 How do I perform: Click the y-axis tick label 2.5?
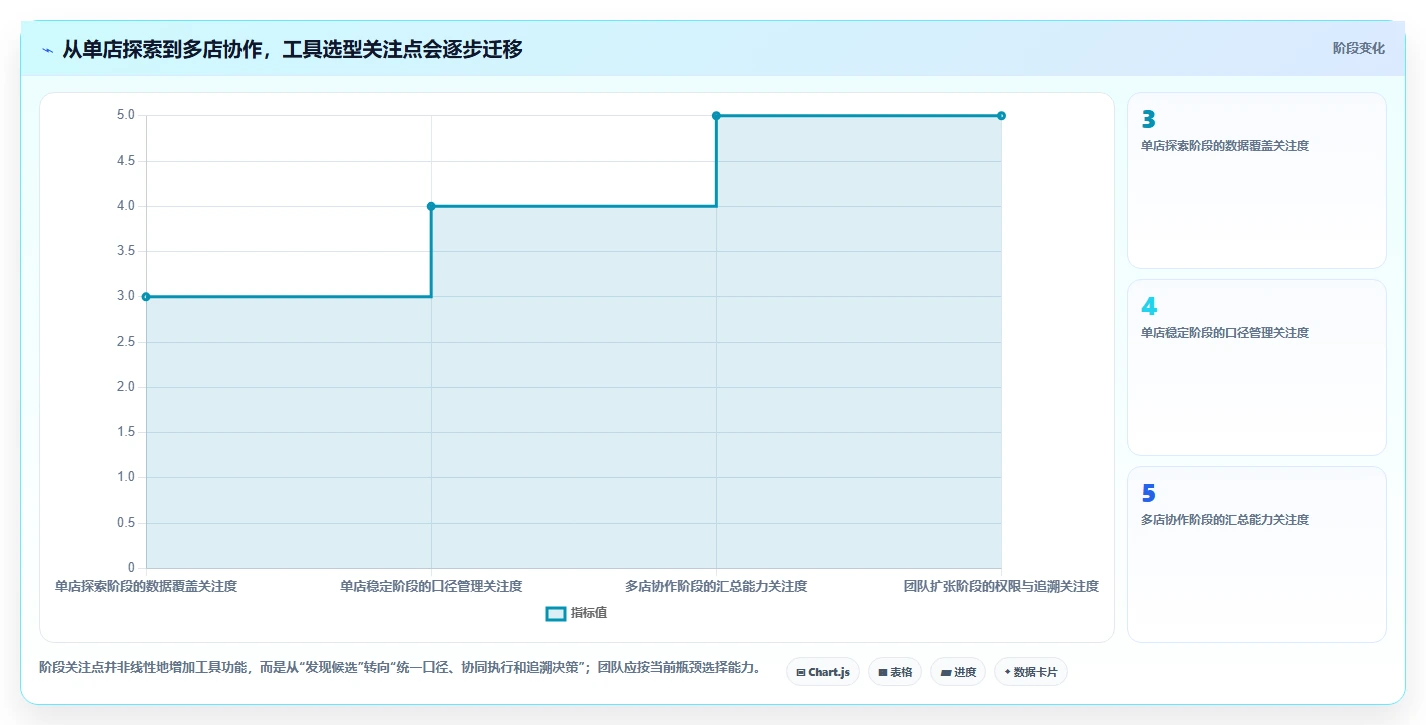126,342
